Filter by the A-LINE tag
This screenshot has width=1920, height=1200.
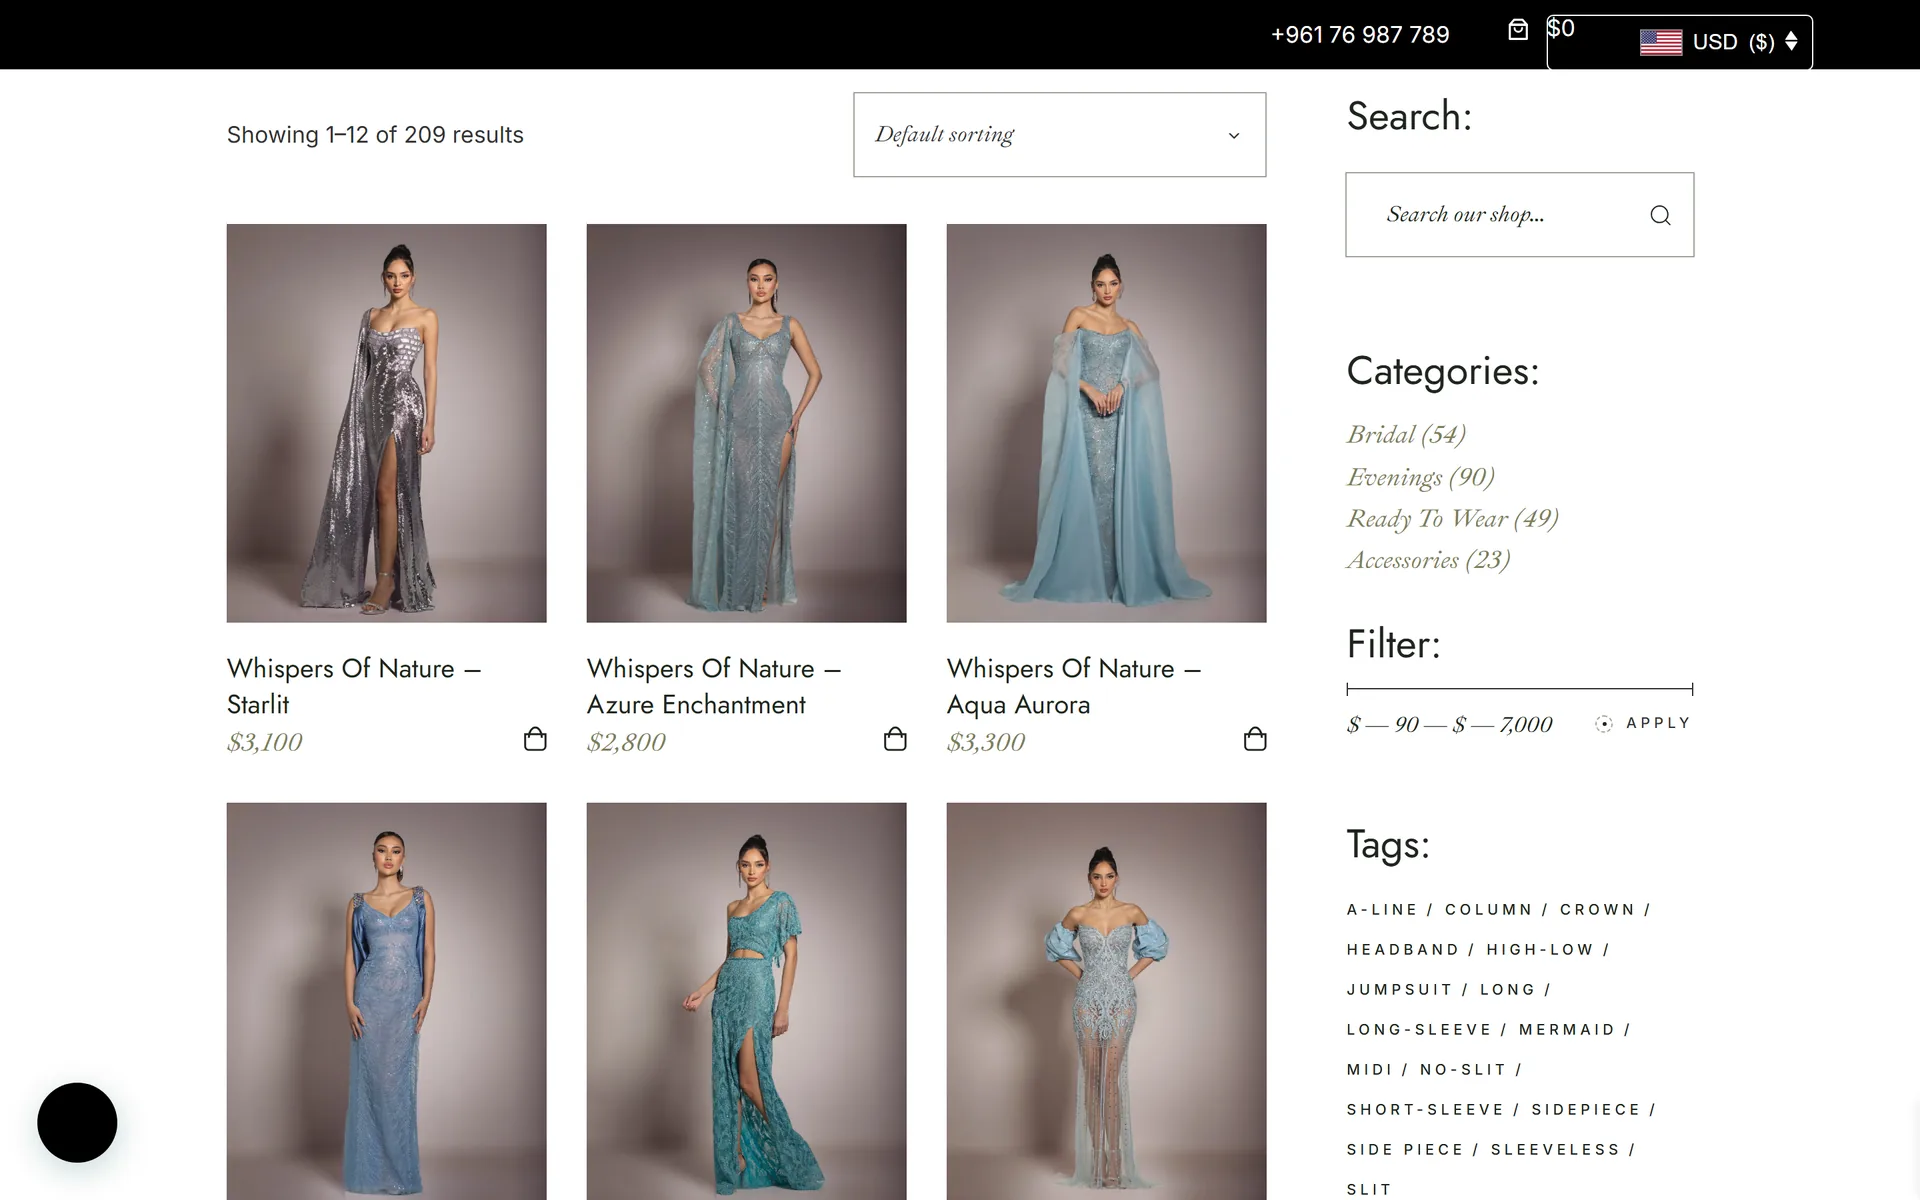point(1382,910)
